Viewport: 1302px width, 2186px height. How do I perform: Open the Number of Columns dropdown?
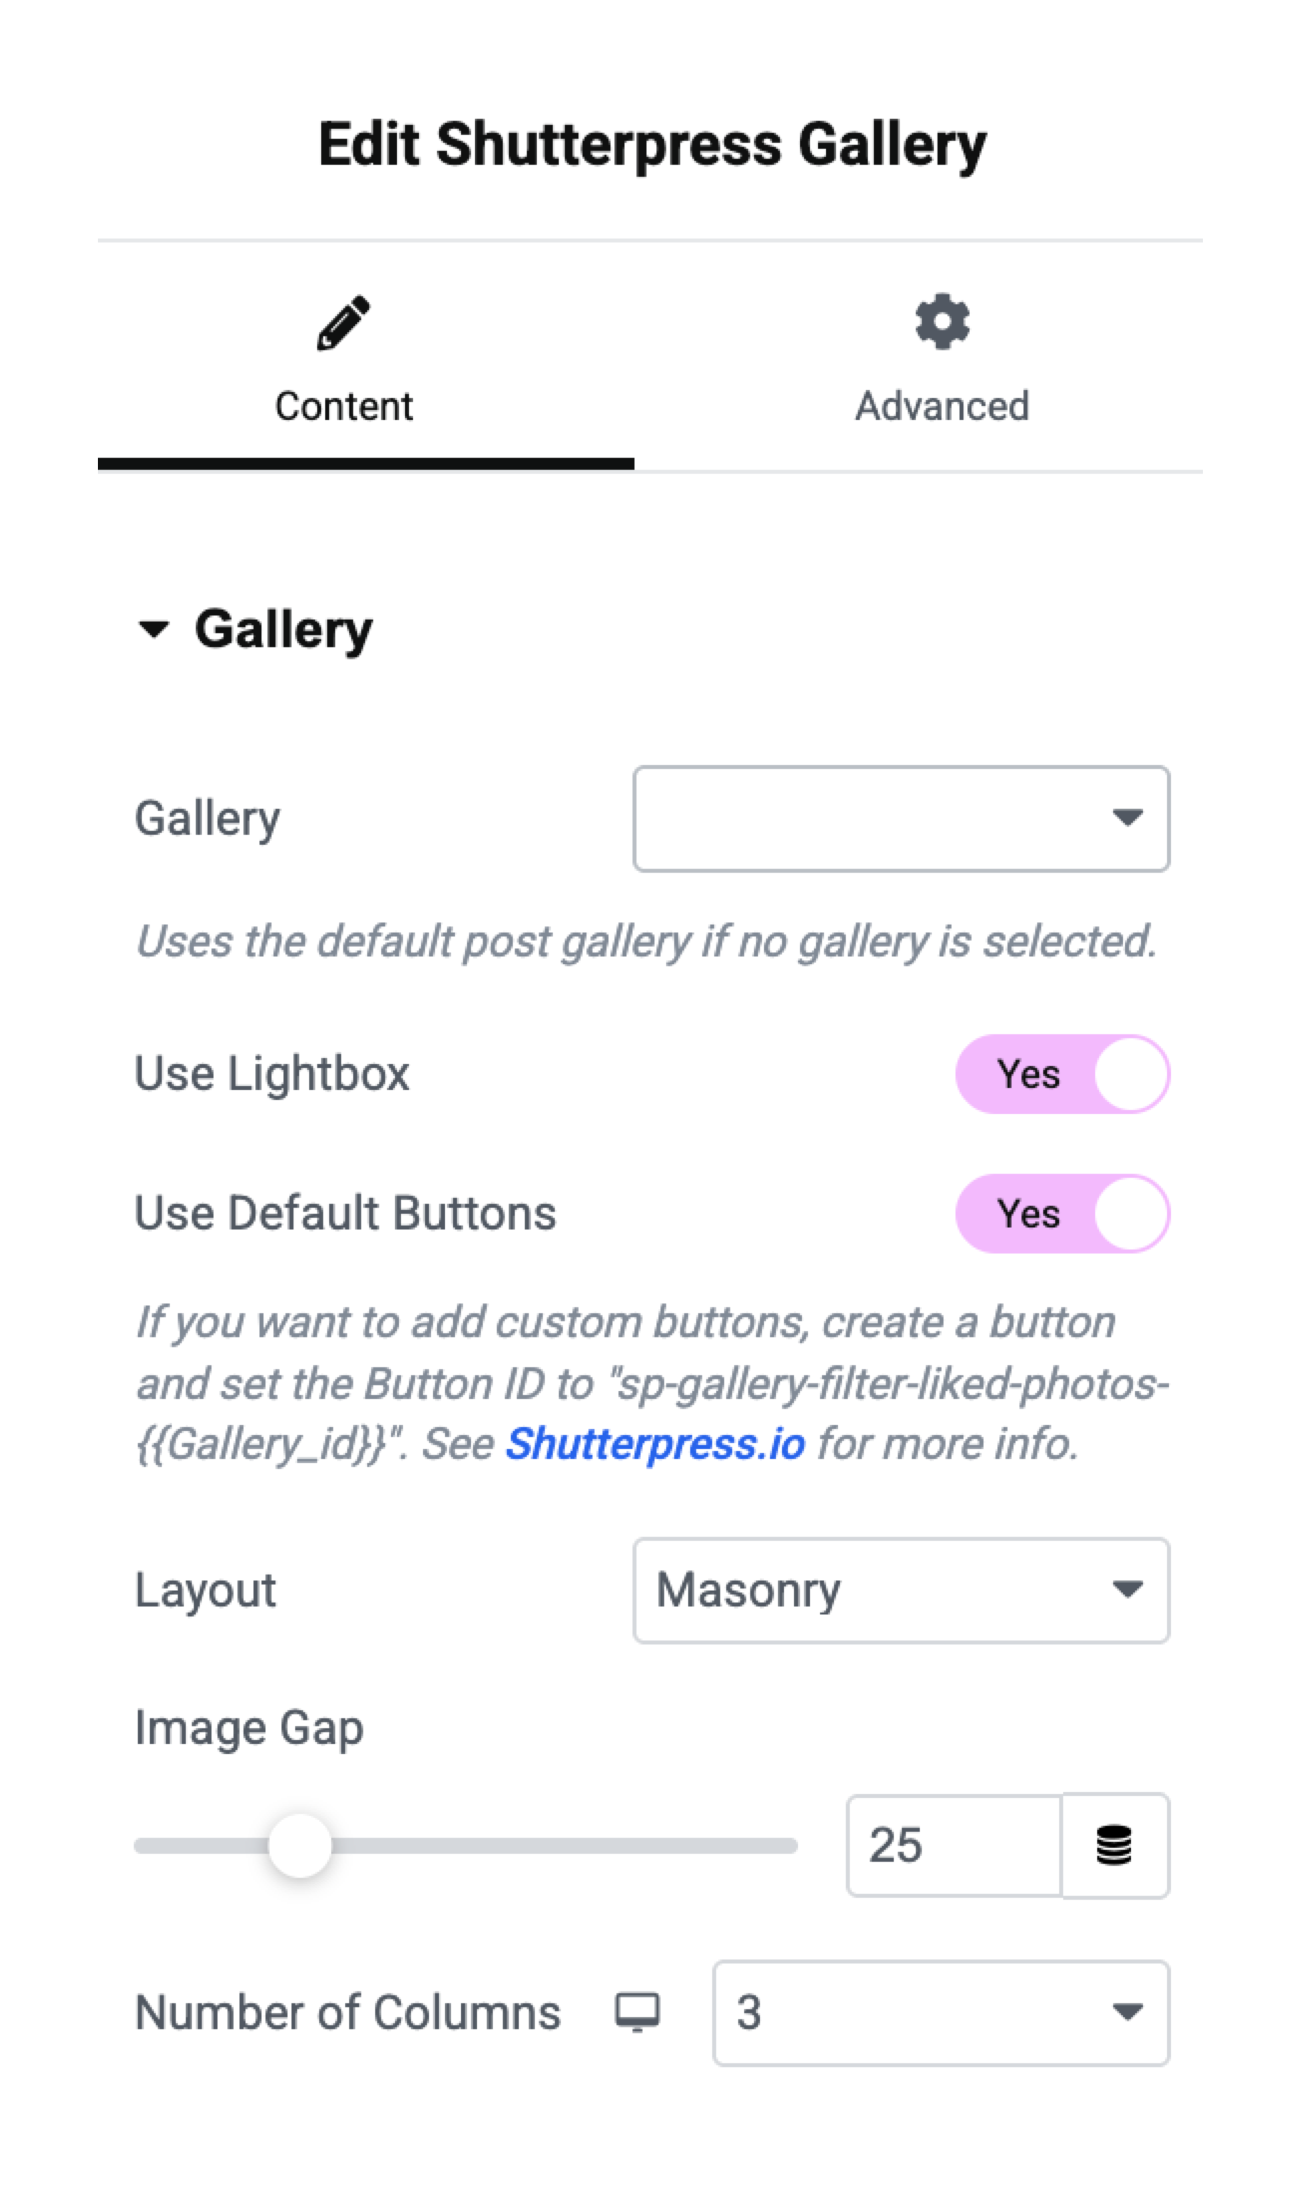tap(940, 2011)
